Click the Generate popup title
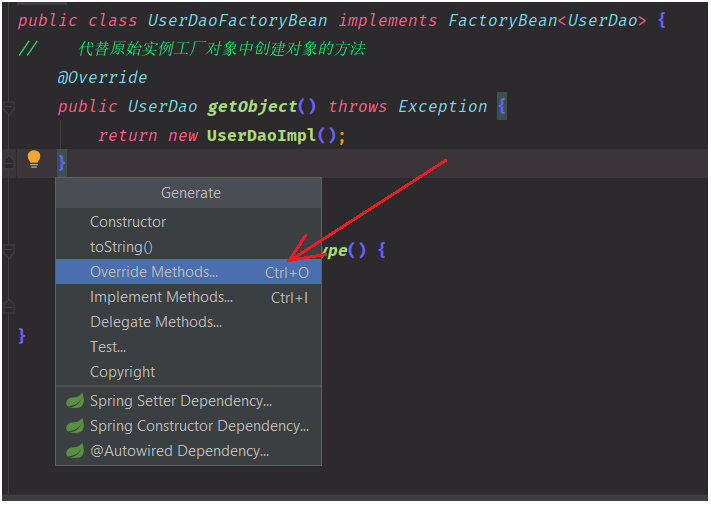The image size is (711, 505). (x=190, y=193)
